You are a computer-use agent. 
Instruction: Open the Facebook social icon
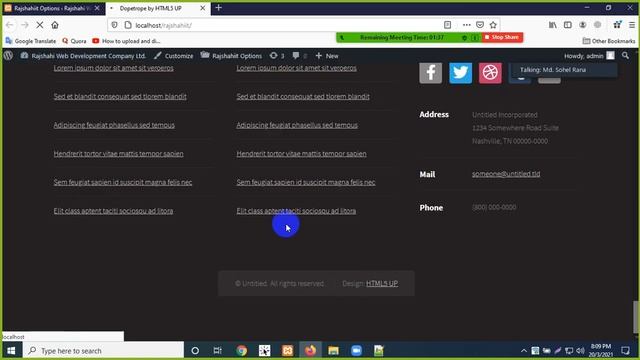coord(430,73)
